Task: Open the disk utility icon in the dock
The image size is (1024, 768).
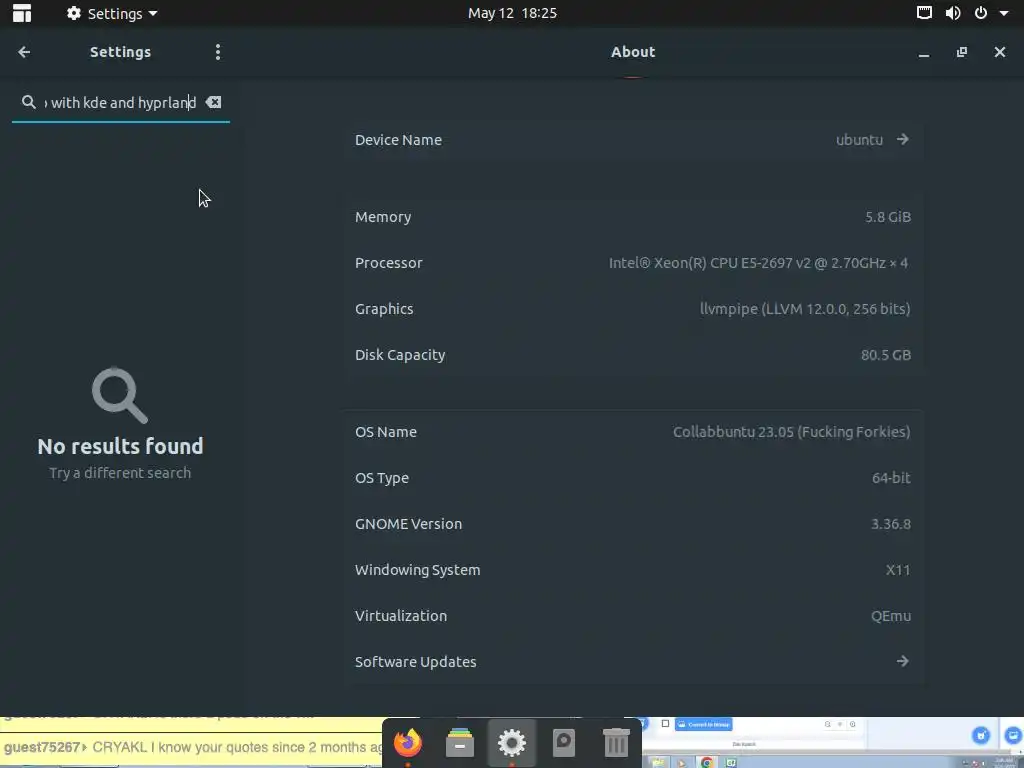Action: point(564,743)
